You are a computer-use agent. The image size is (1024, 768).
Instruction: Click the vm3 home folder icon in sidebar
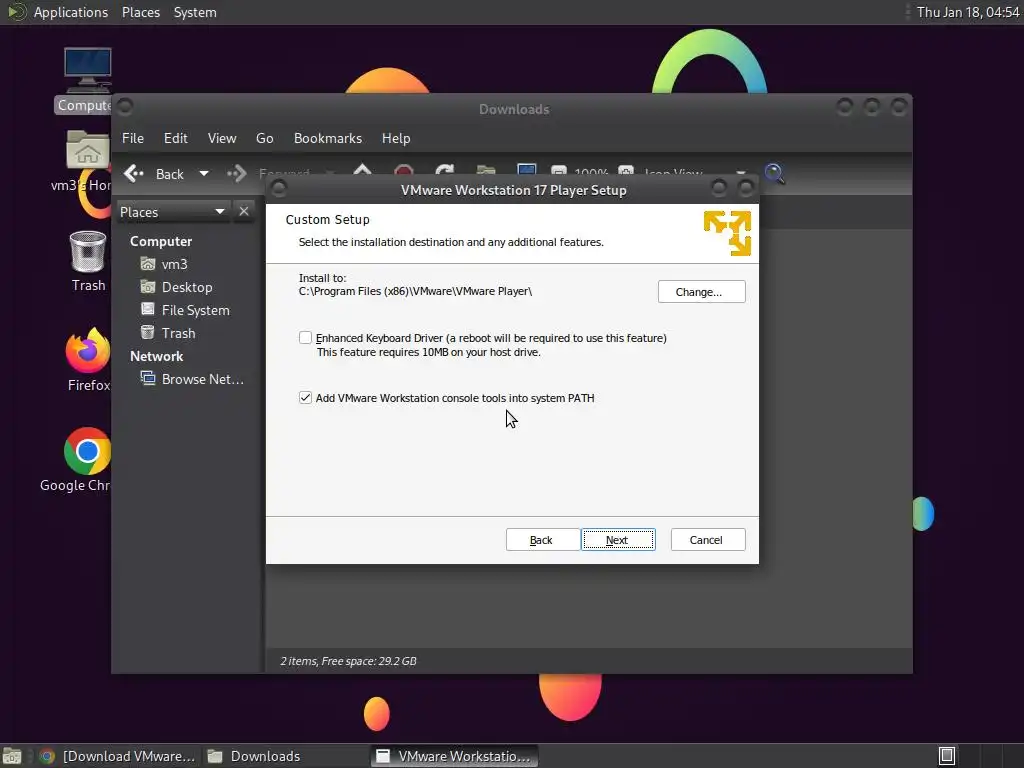pos(148,264)
